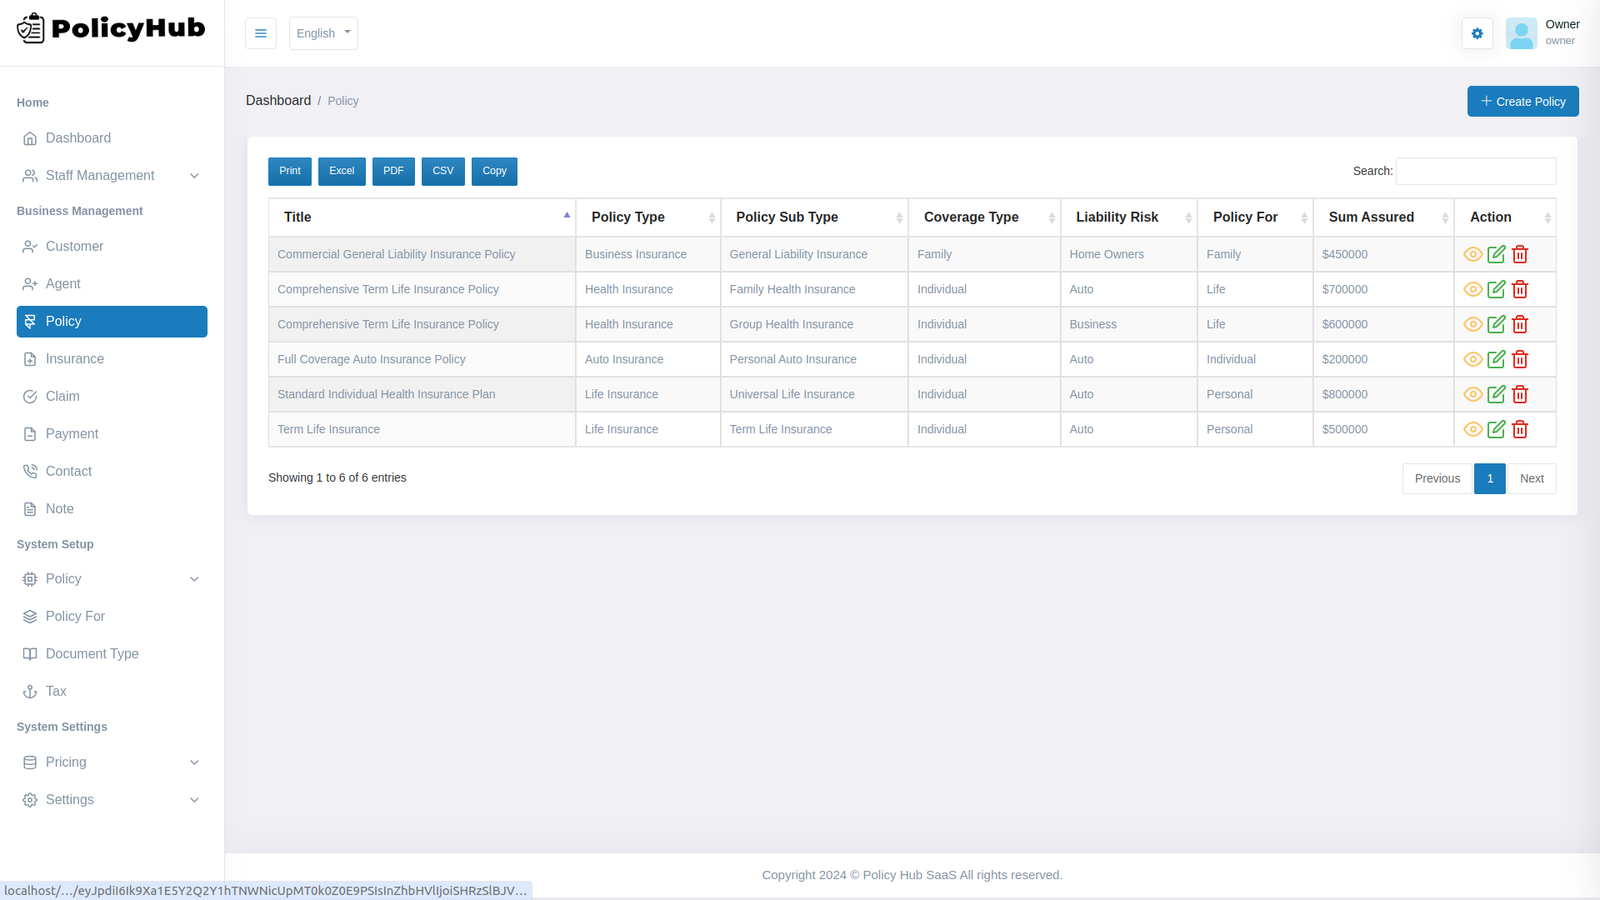Edit the Standard Individual Health Insurance Plan

(1496, 394)
